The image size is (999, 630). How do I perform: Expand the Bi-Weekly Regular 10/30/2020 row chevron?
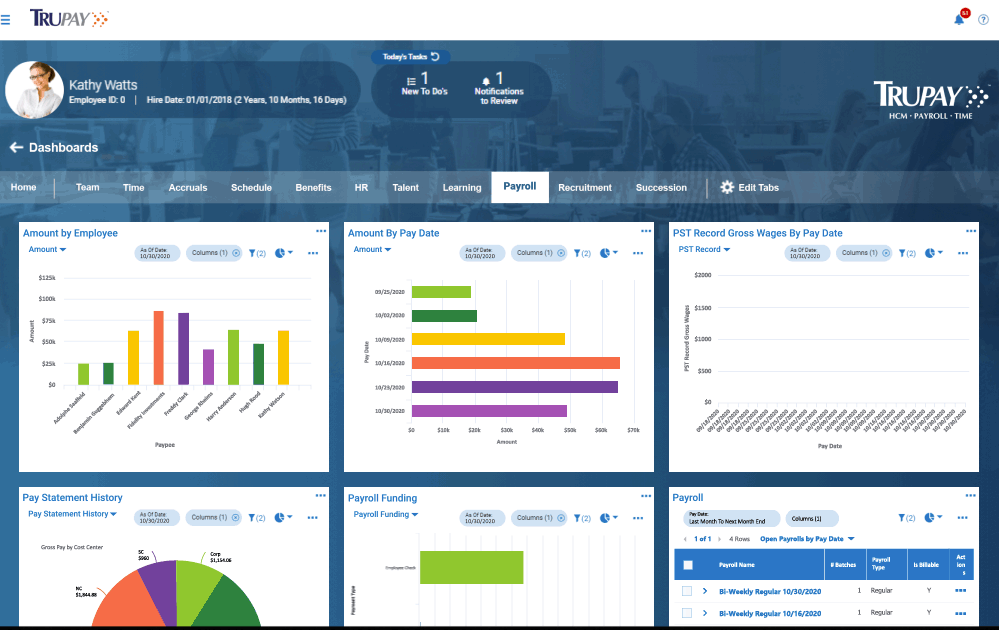[704, 590]
